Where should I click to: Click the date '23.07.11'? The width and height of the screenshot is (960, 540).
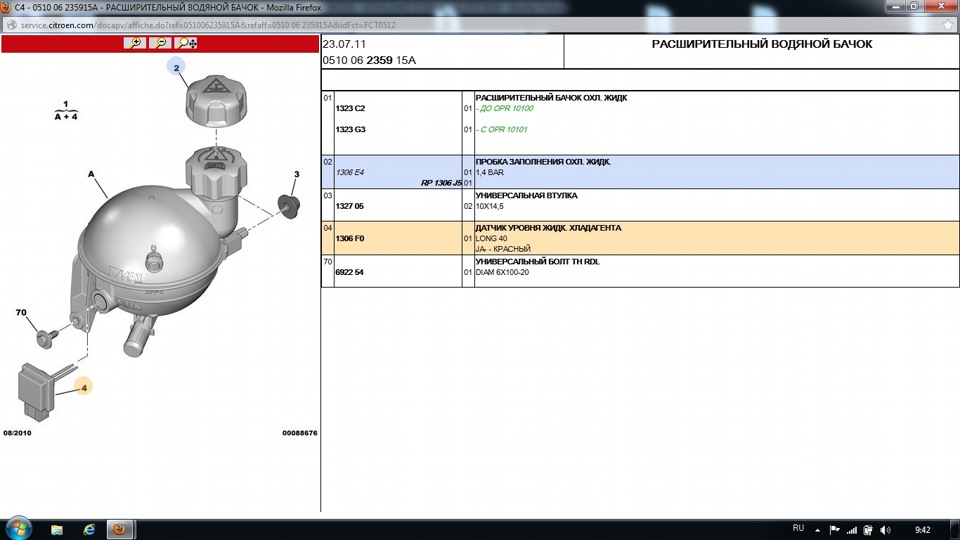[344, 44]
